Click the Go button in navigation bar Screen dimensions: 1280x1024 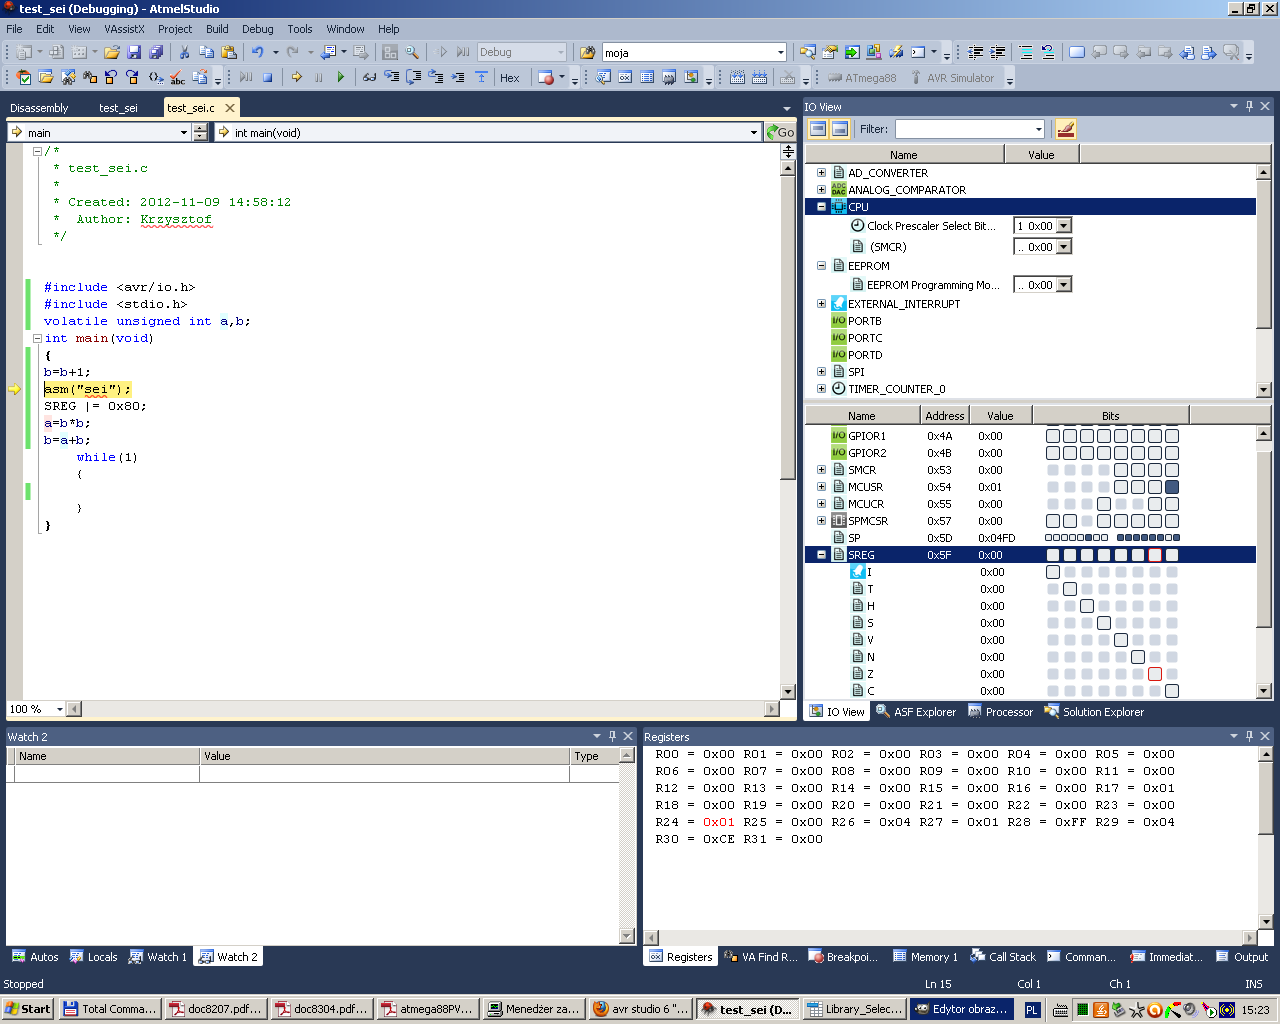[x=780, y=132]
